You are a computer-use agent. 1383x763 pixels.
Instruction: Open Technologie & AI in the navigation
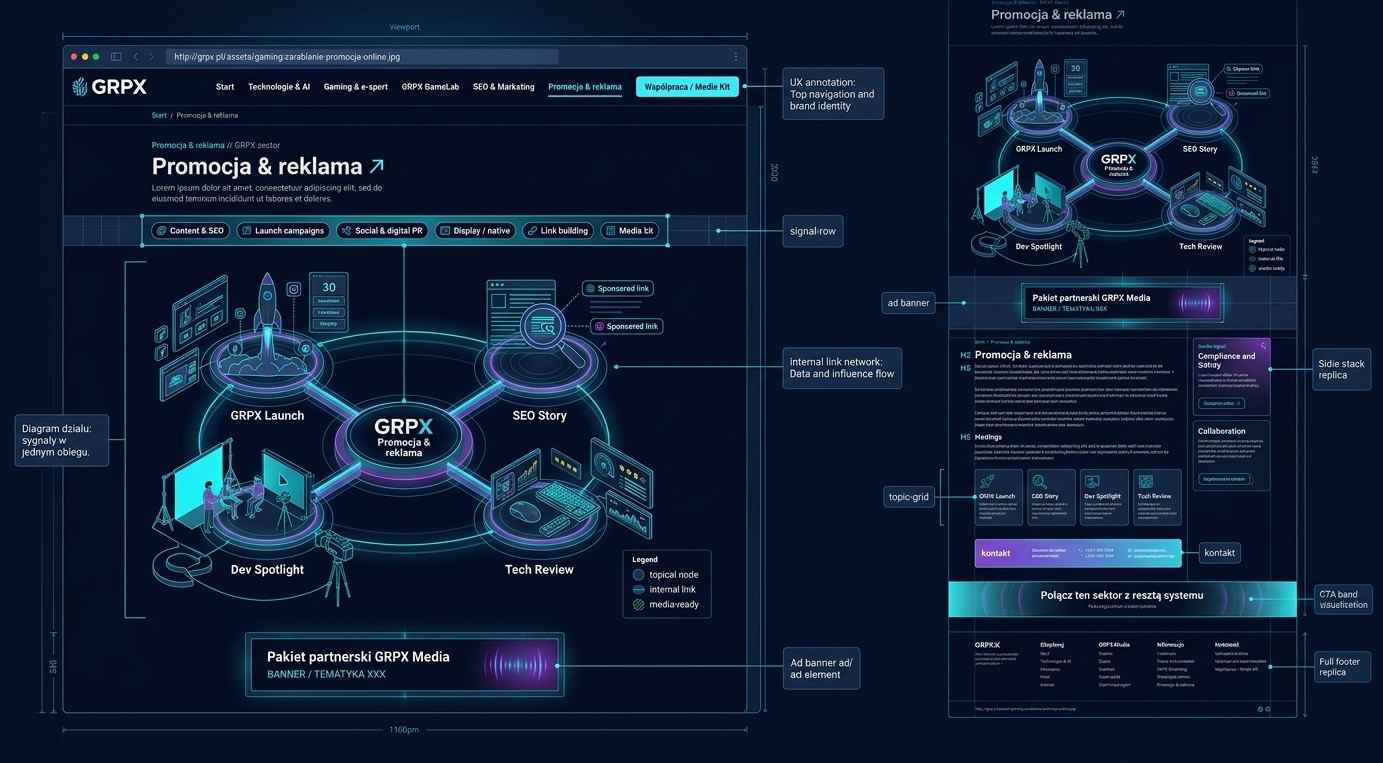[279, 87]
